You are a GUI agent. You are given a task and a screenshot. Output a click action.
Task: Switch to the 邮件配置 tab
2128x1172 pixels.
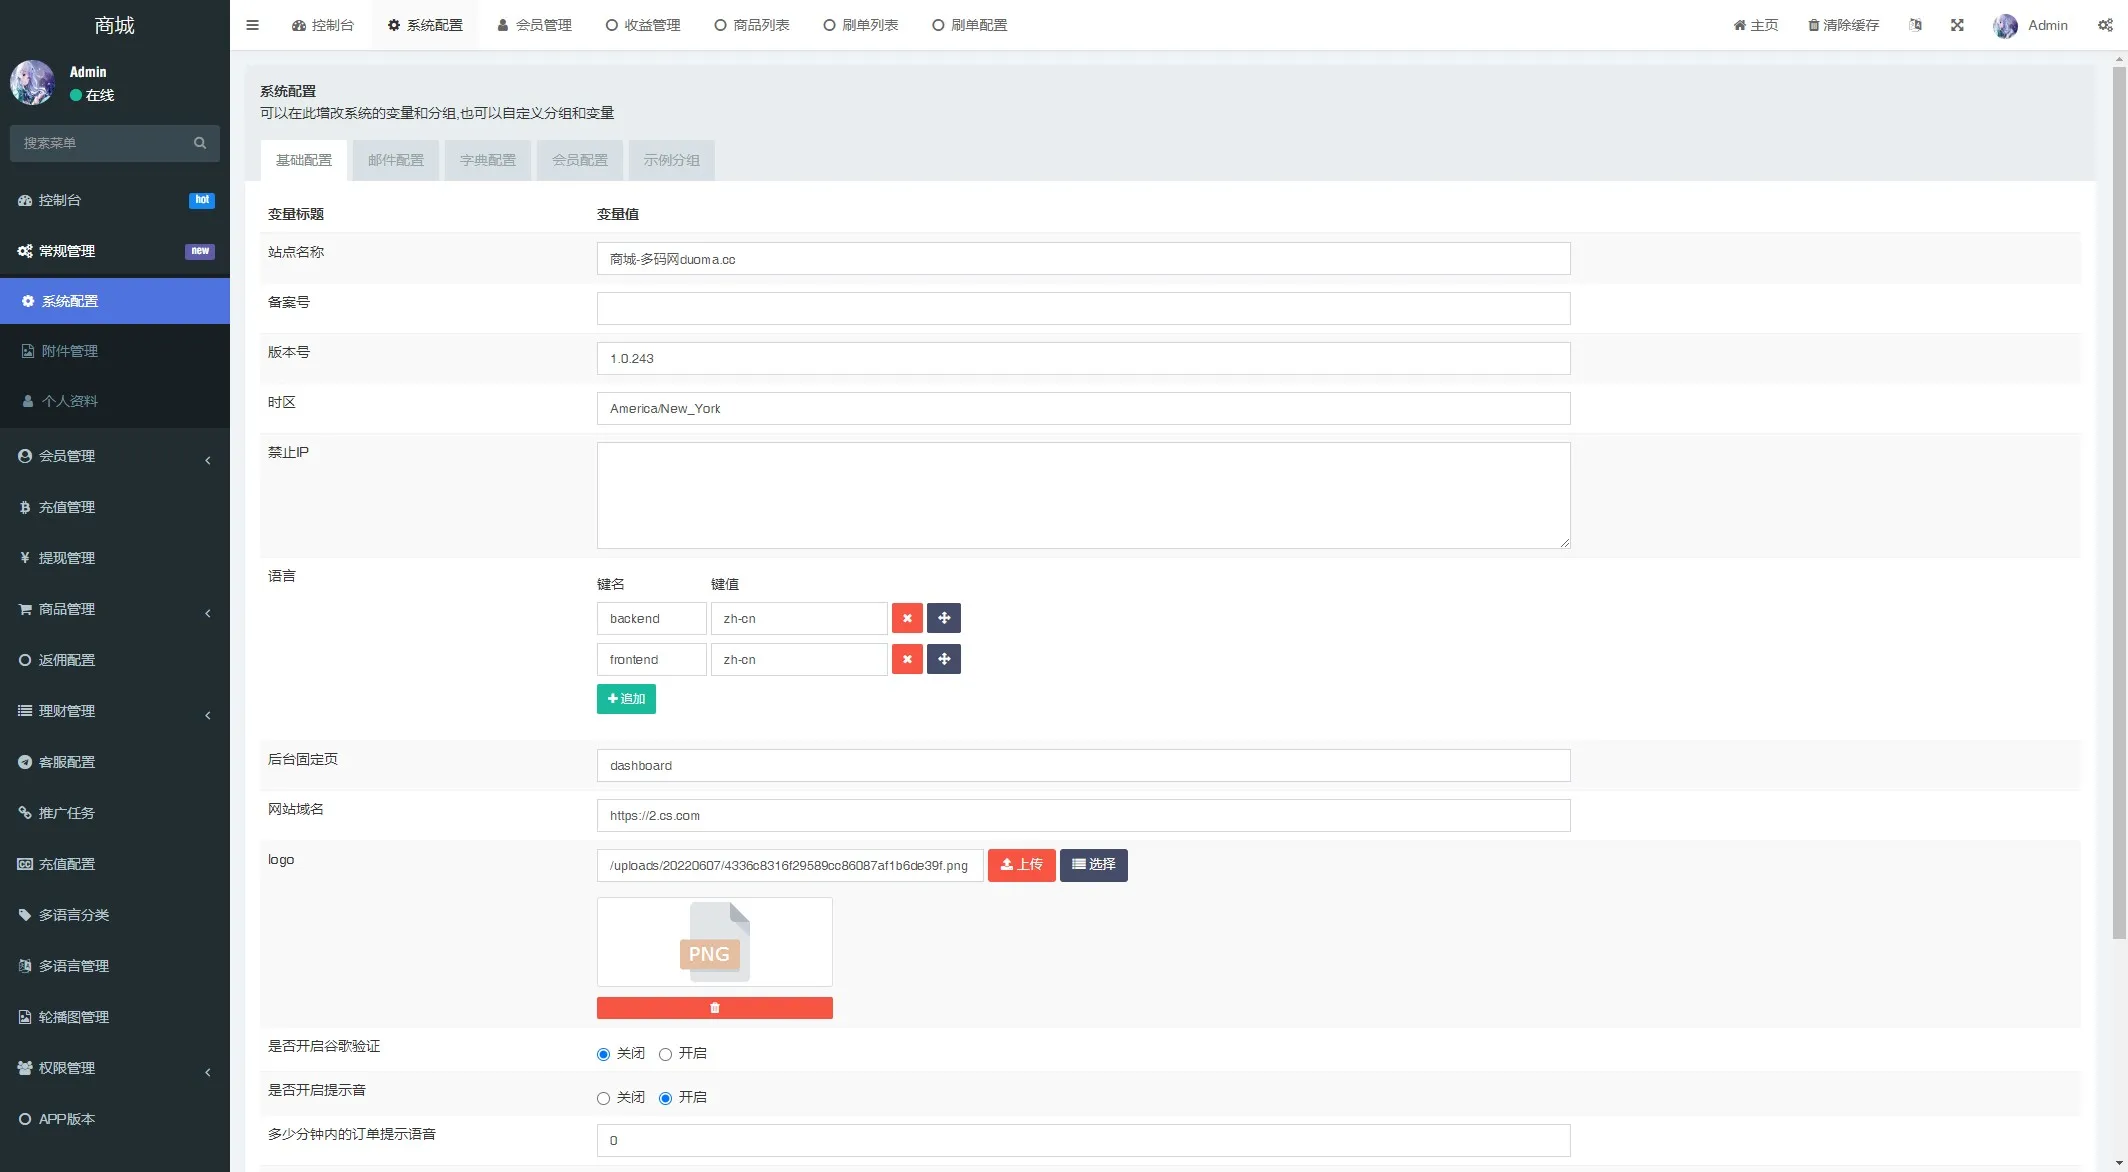[395, 160]
